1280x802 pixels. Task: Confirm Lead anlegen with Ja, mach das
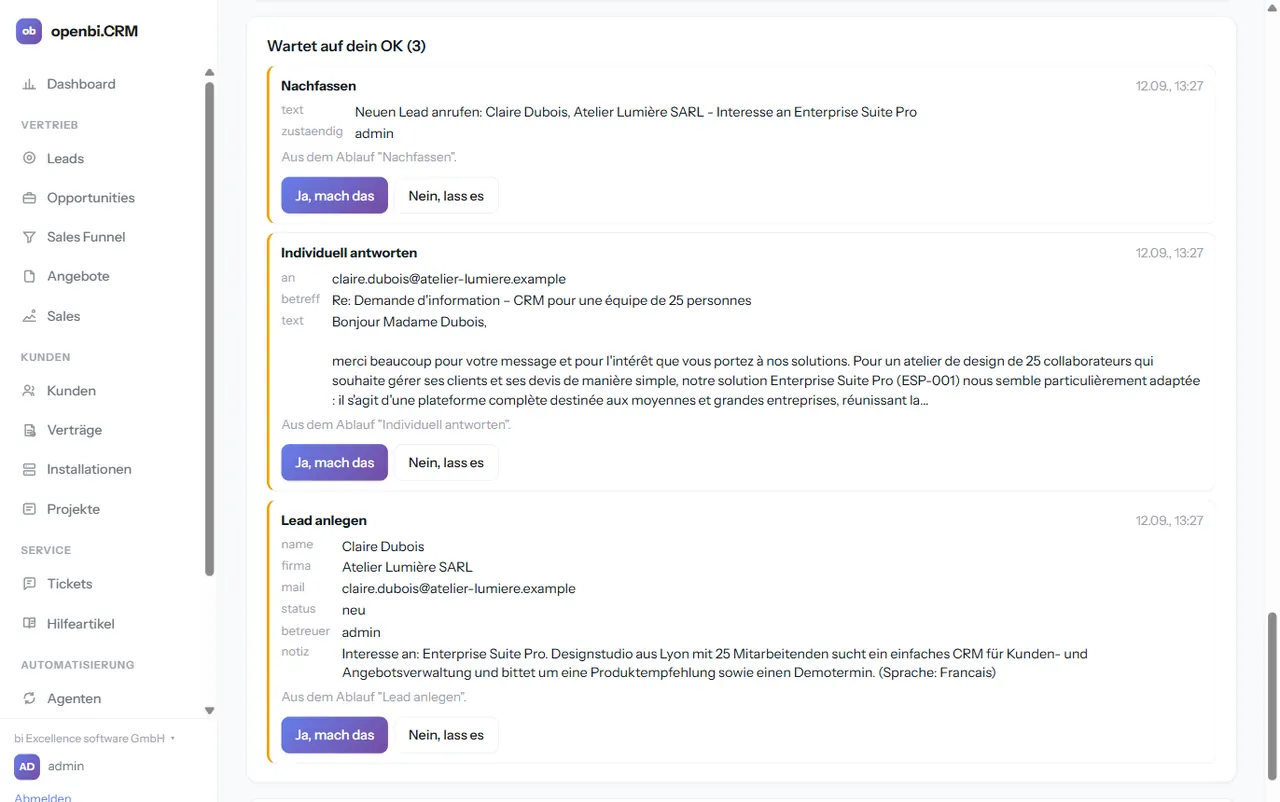(x=334, y=735)
